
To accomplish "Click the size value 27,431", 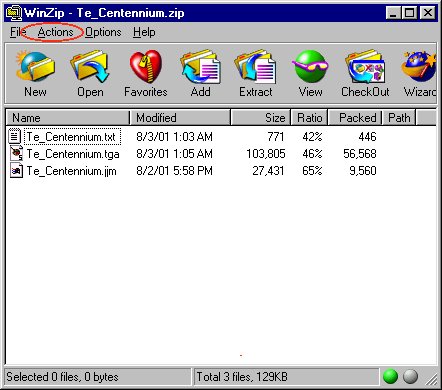I will pyautogui.click(x=268, y=171).
